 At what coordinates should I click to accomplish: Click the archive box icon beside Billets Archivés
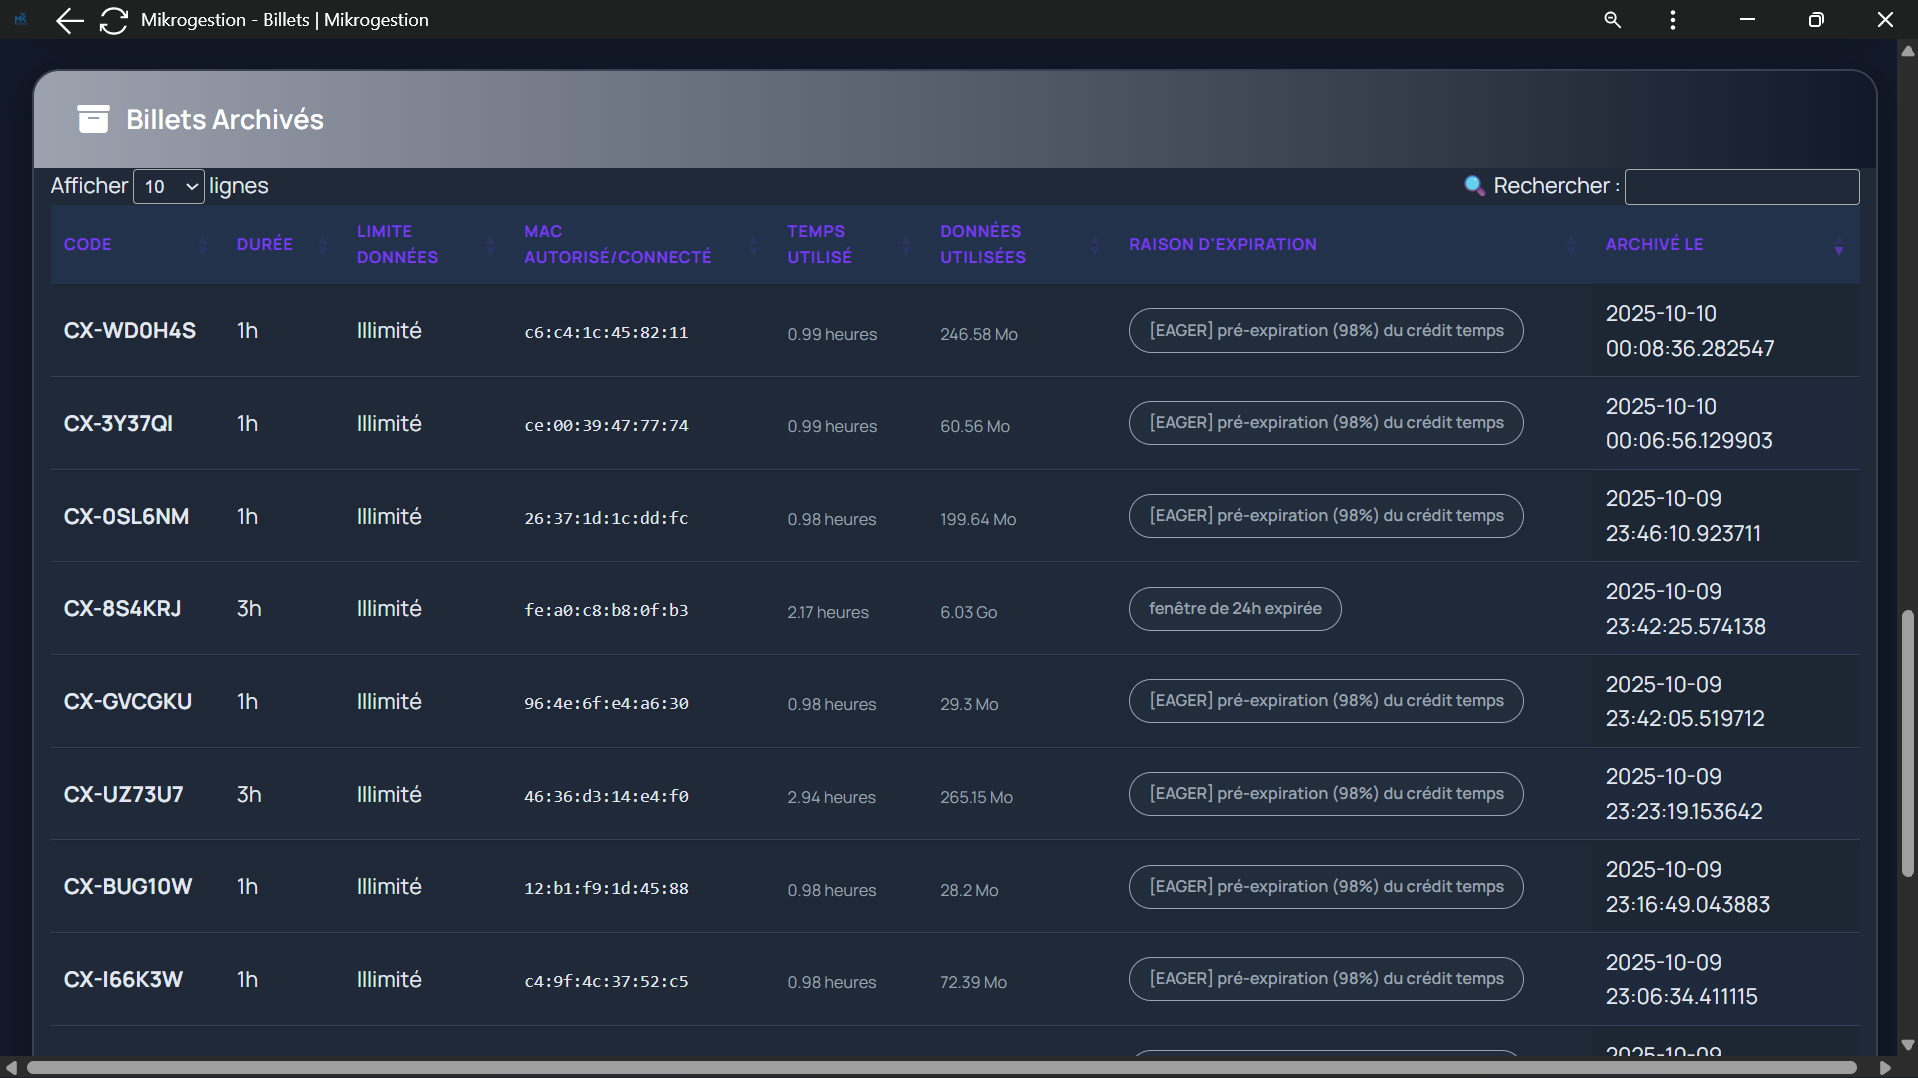pos(92,118)
